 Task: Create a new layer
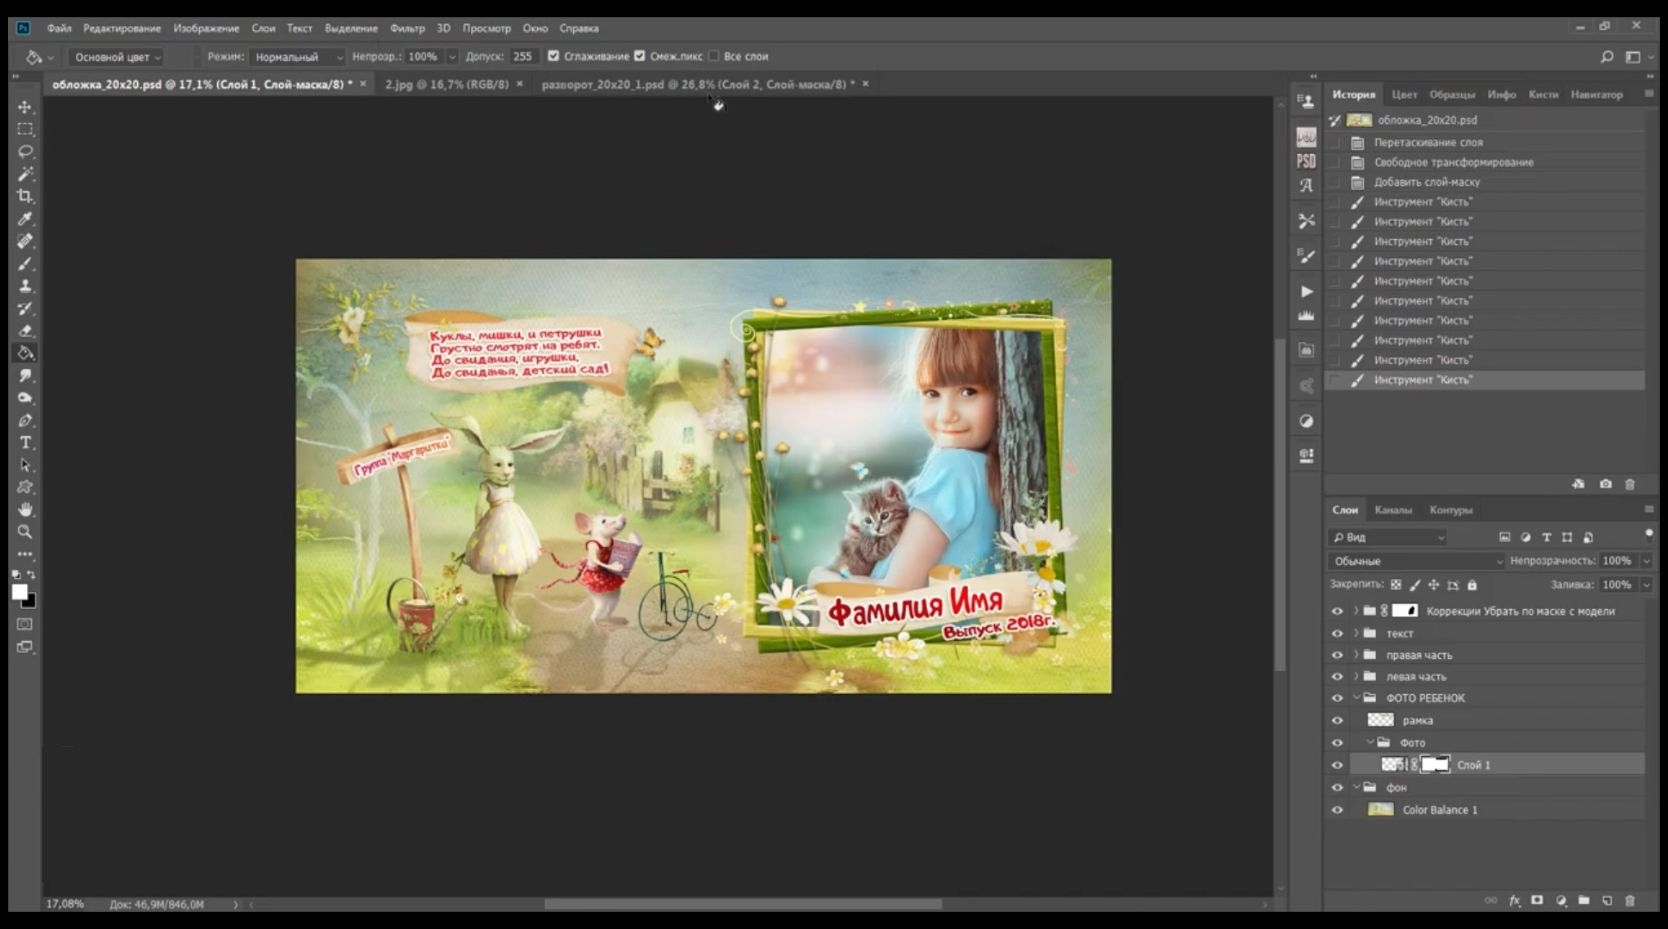coord(1607,901)
